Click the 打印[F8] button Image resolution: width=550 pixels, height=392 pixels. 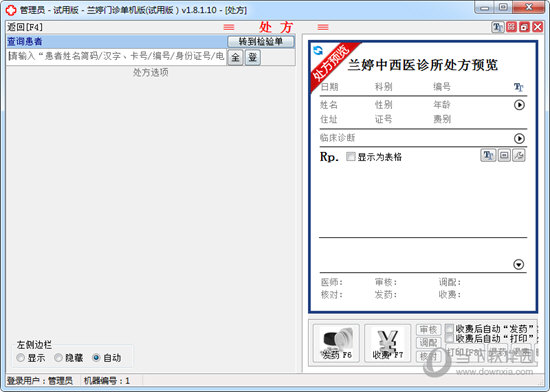[465, 352]
